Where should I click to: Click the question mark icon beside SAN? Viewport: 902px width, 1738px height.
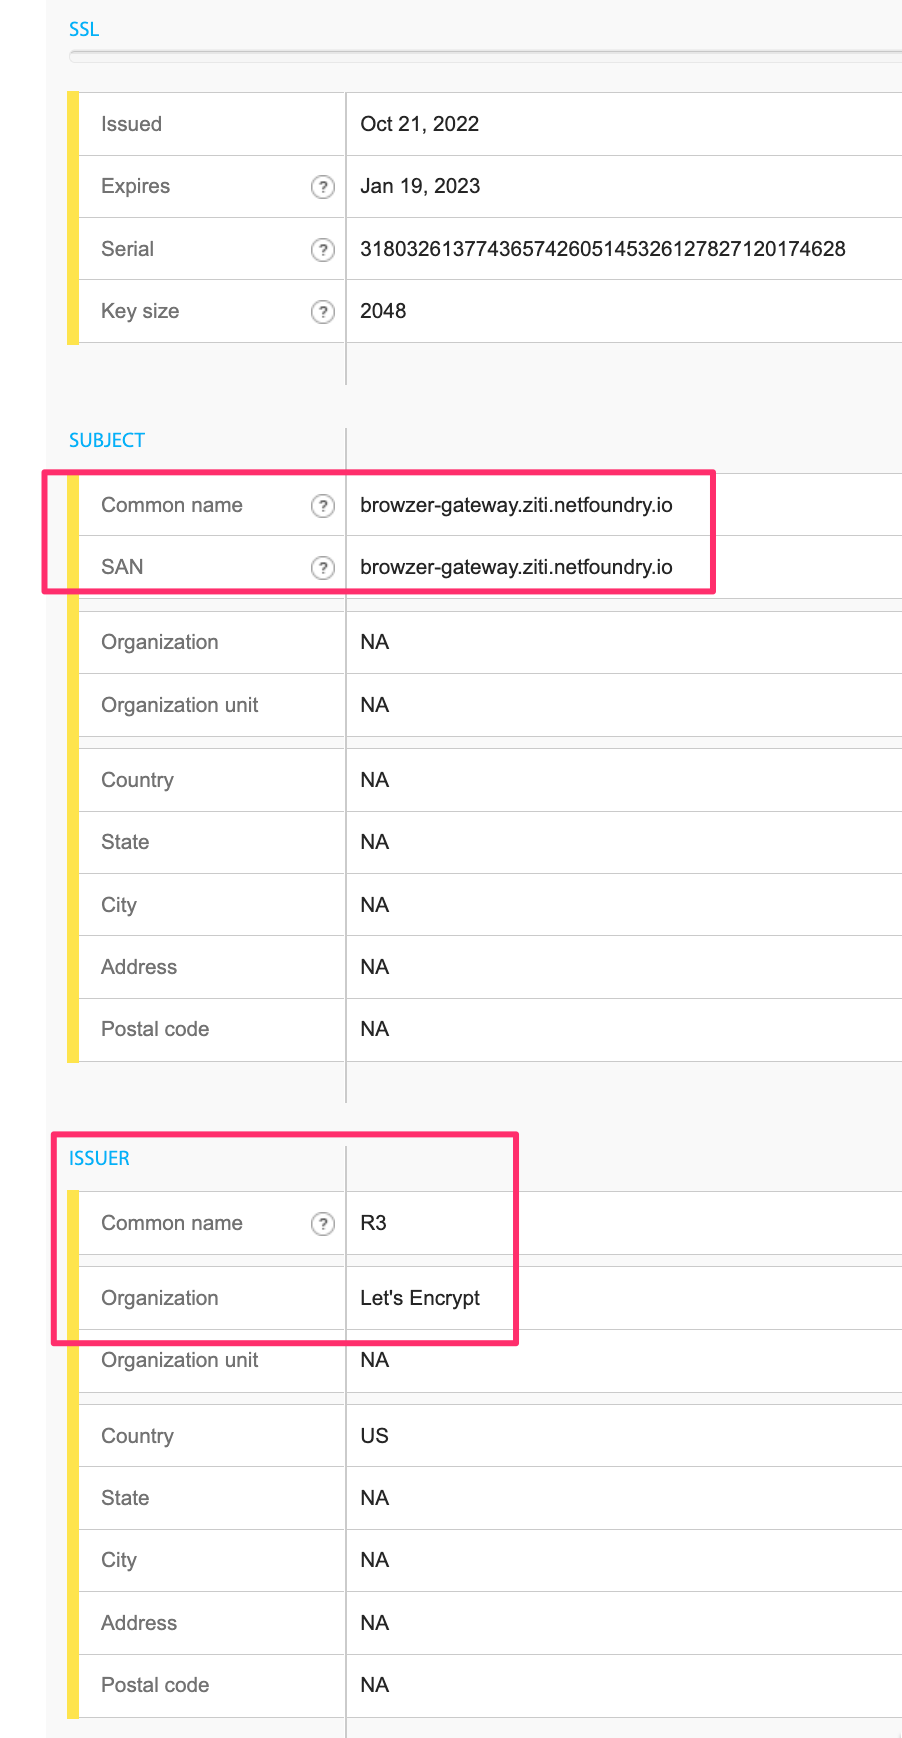322,568
